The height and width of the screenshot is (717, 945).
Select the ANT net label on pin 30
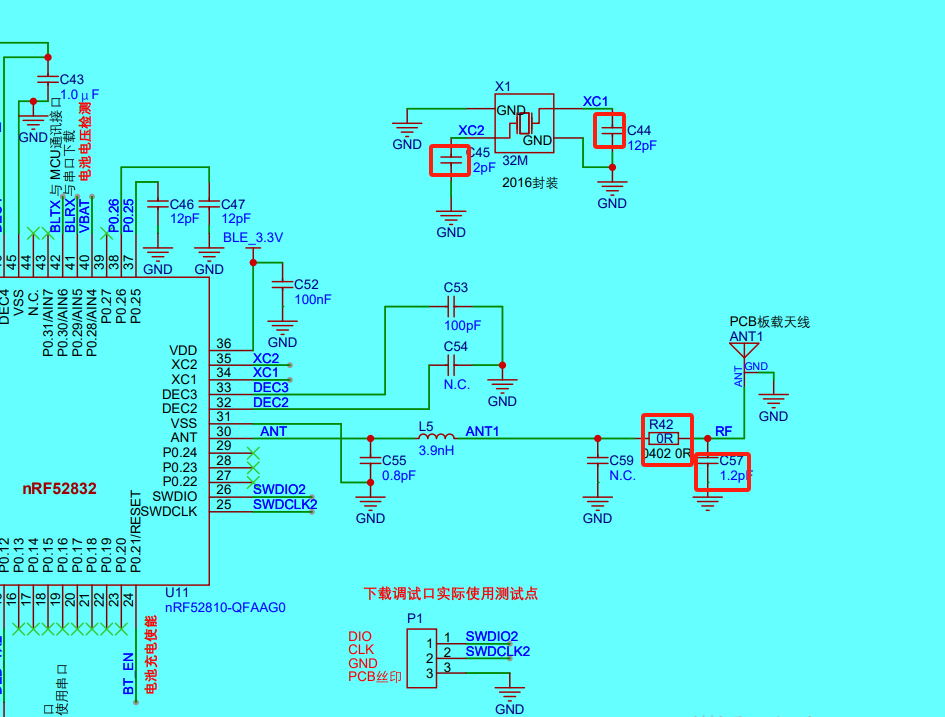tap(273, 431)
